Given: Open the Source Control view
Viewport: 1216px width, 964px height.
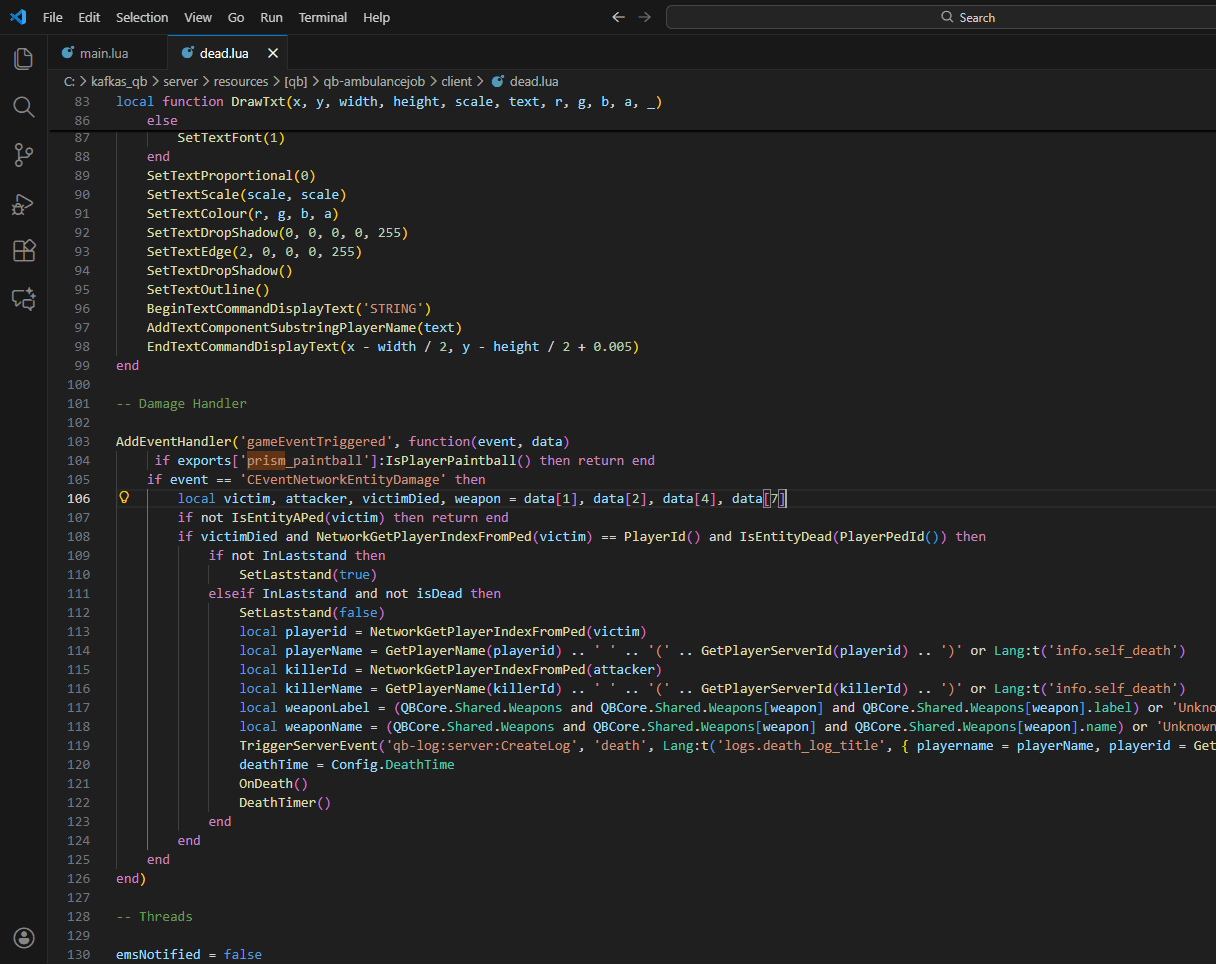Looking at the screenshot, I should (x=24, y=155).
